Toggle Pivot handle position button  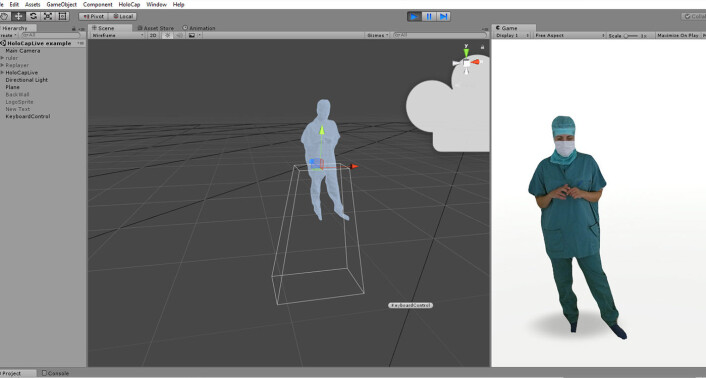(x=93, y=16)
